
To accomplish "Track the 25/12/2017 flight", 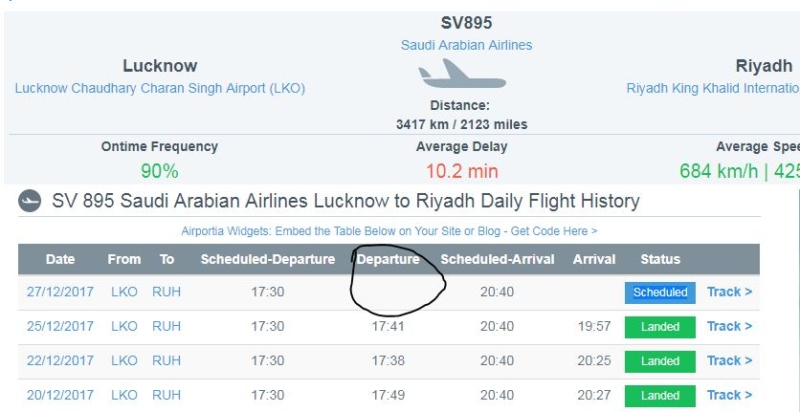I will coord(729,326).
